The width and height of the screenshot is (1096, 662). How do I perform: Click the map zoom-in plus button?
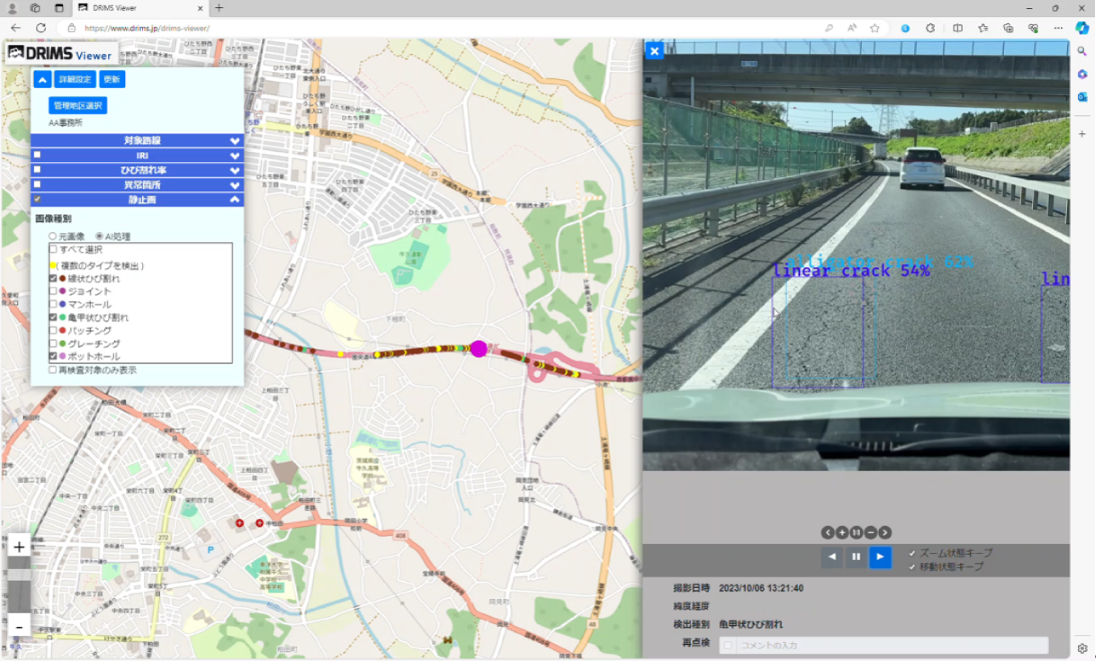19,547
